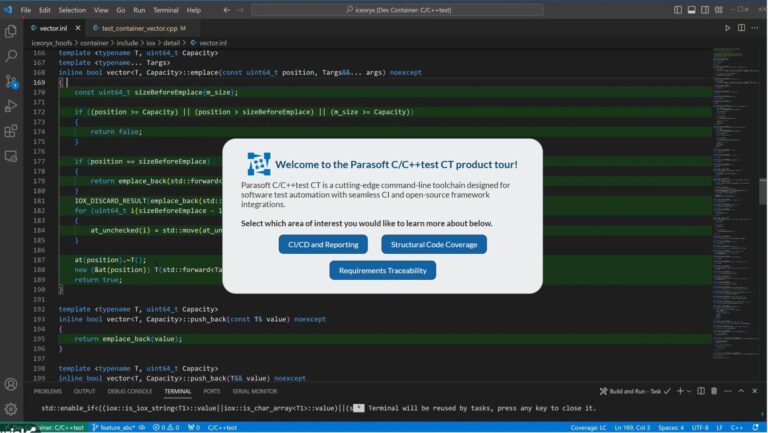
Task: Open the Edit menu
Action: 45,10
